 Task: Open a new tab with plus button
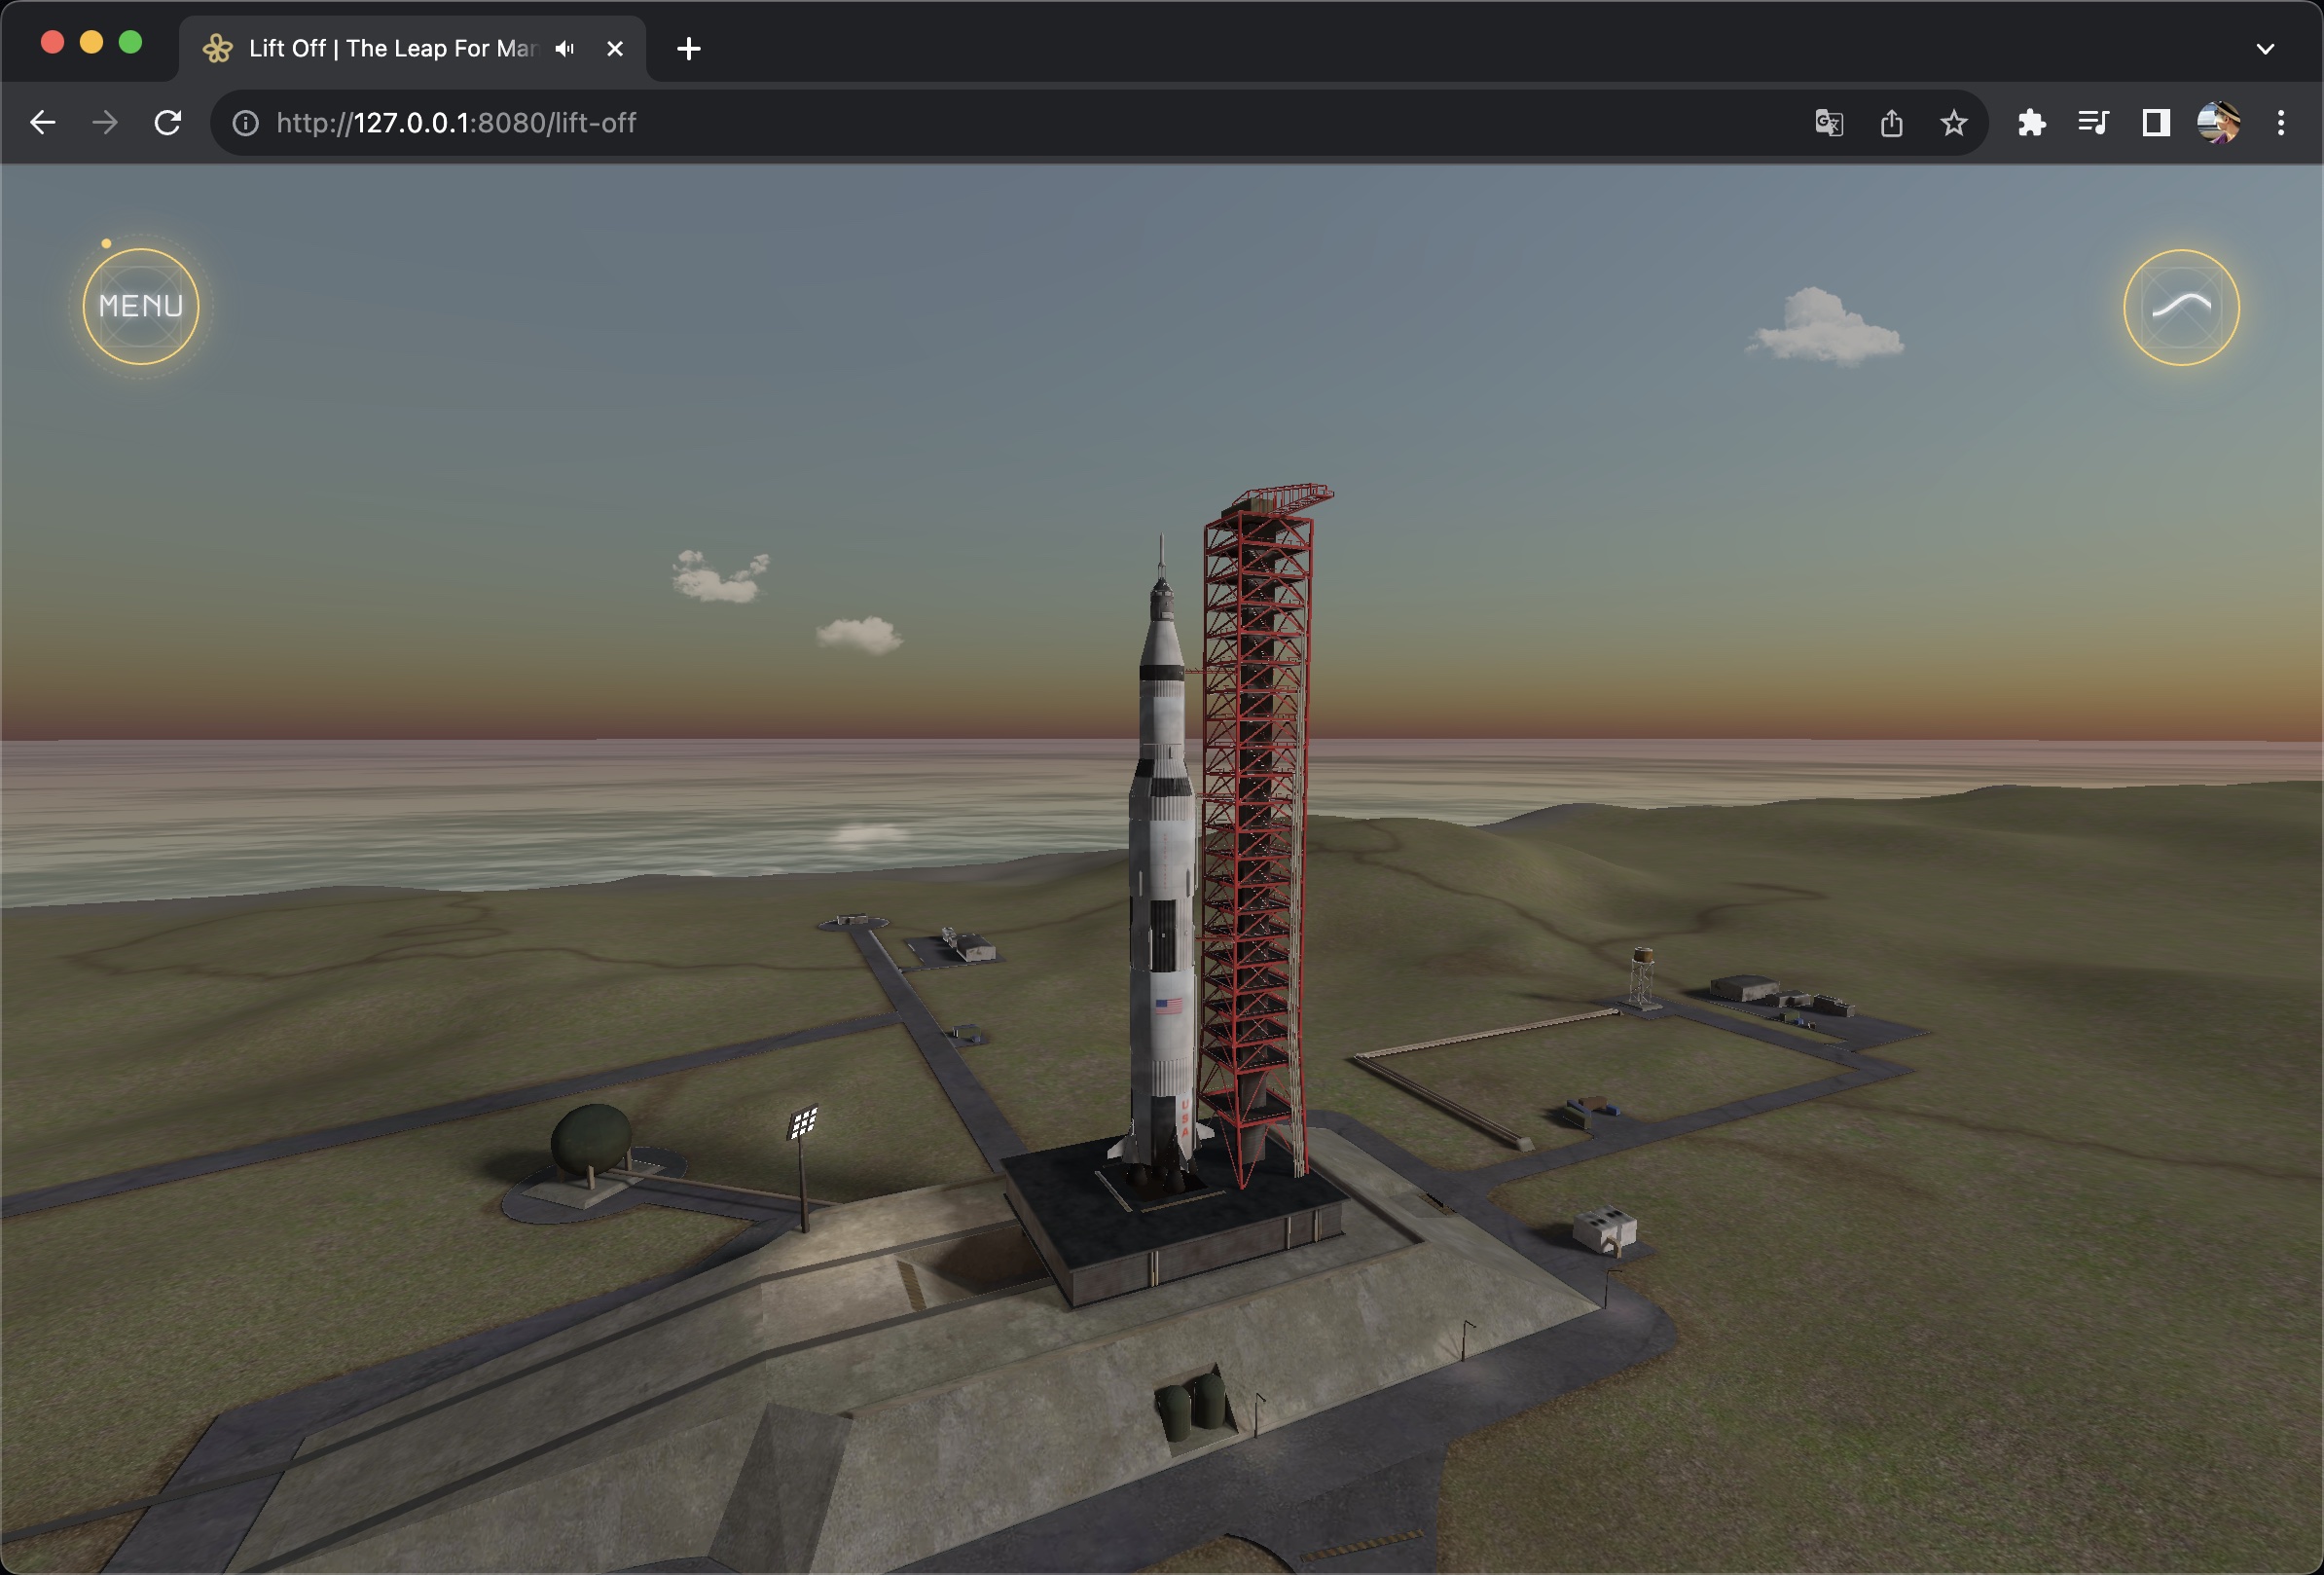[688, 48]
